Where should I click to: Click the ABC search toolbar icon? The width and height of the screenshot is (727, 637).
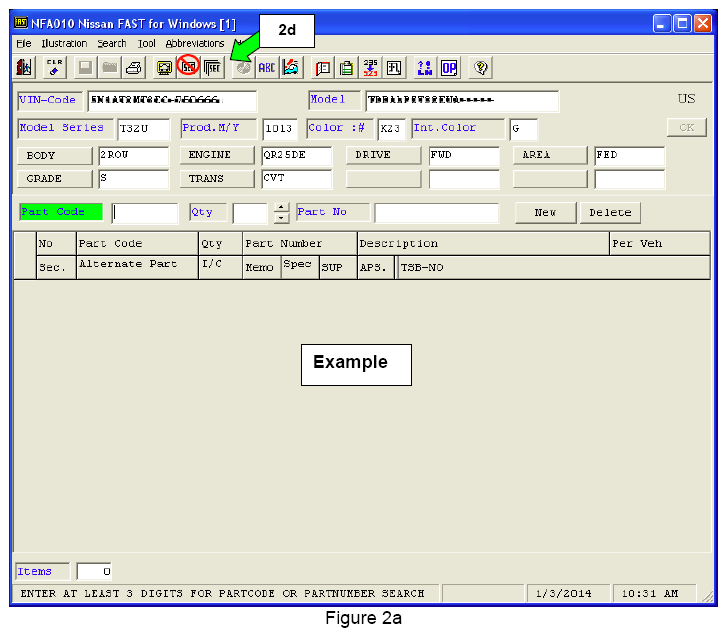267,67
